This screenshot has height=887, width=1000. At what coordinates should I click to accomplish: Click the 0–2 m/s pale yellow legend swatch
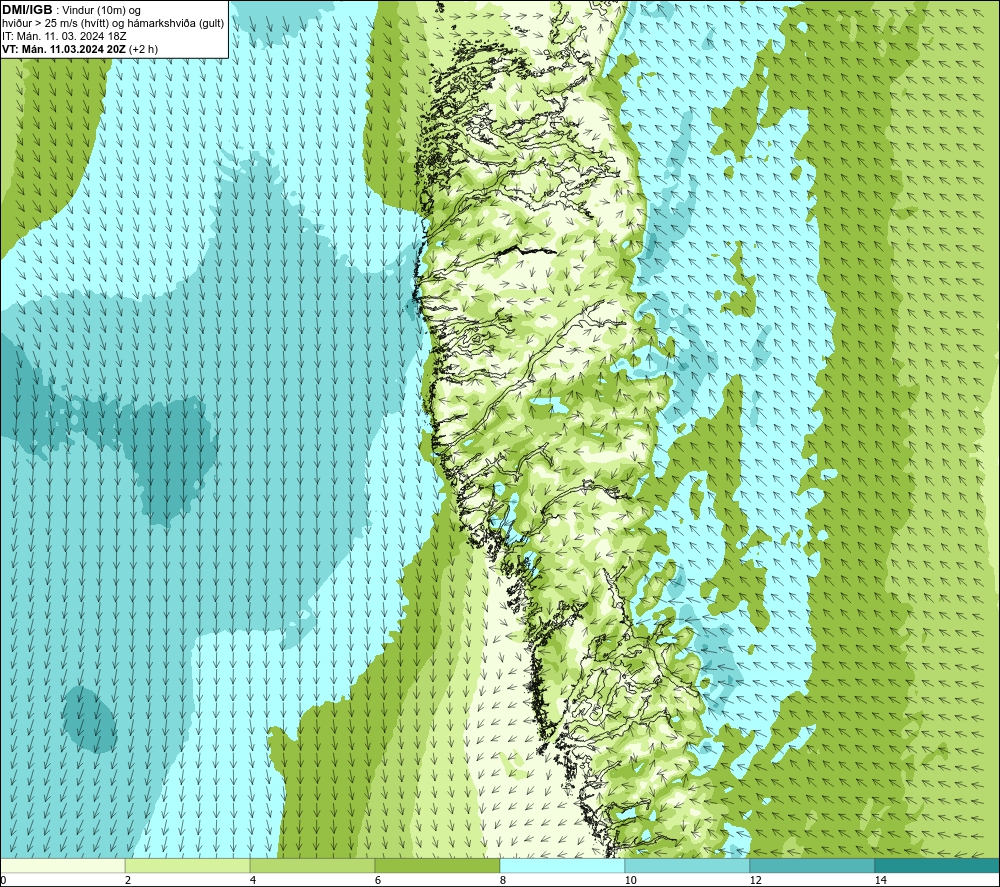[62, 865]
